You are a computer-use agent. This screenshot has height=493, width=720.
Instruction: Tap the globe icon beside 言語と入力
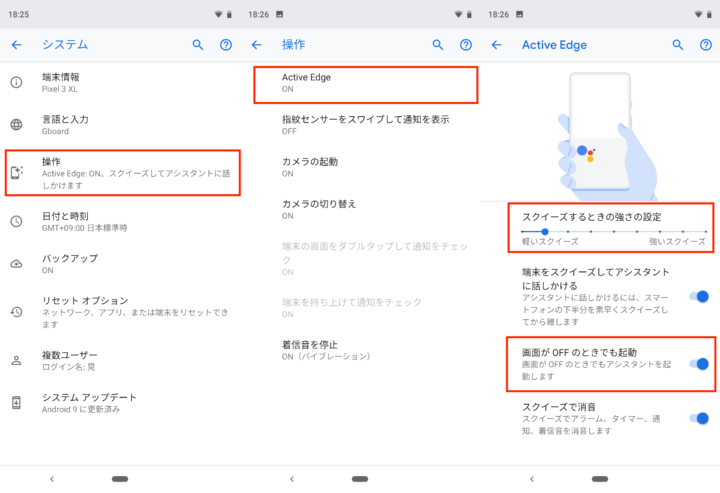(17, 124)
